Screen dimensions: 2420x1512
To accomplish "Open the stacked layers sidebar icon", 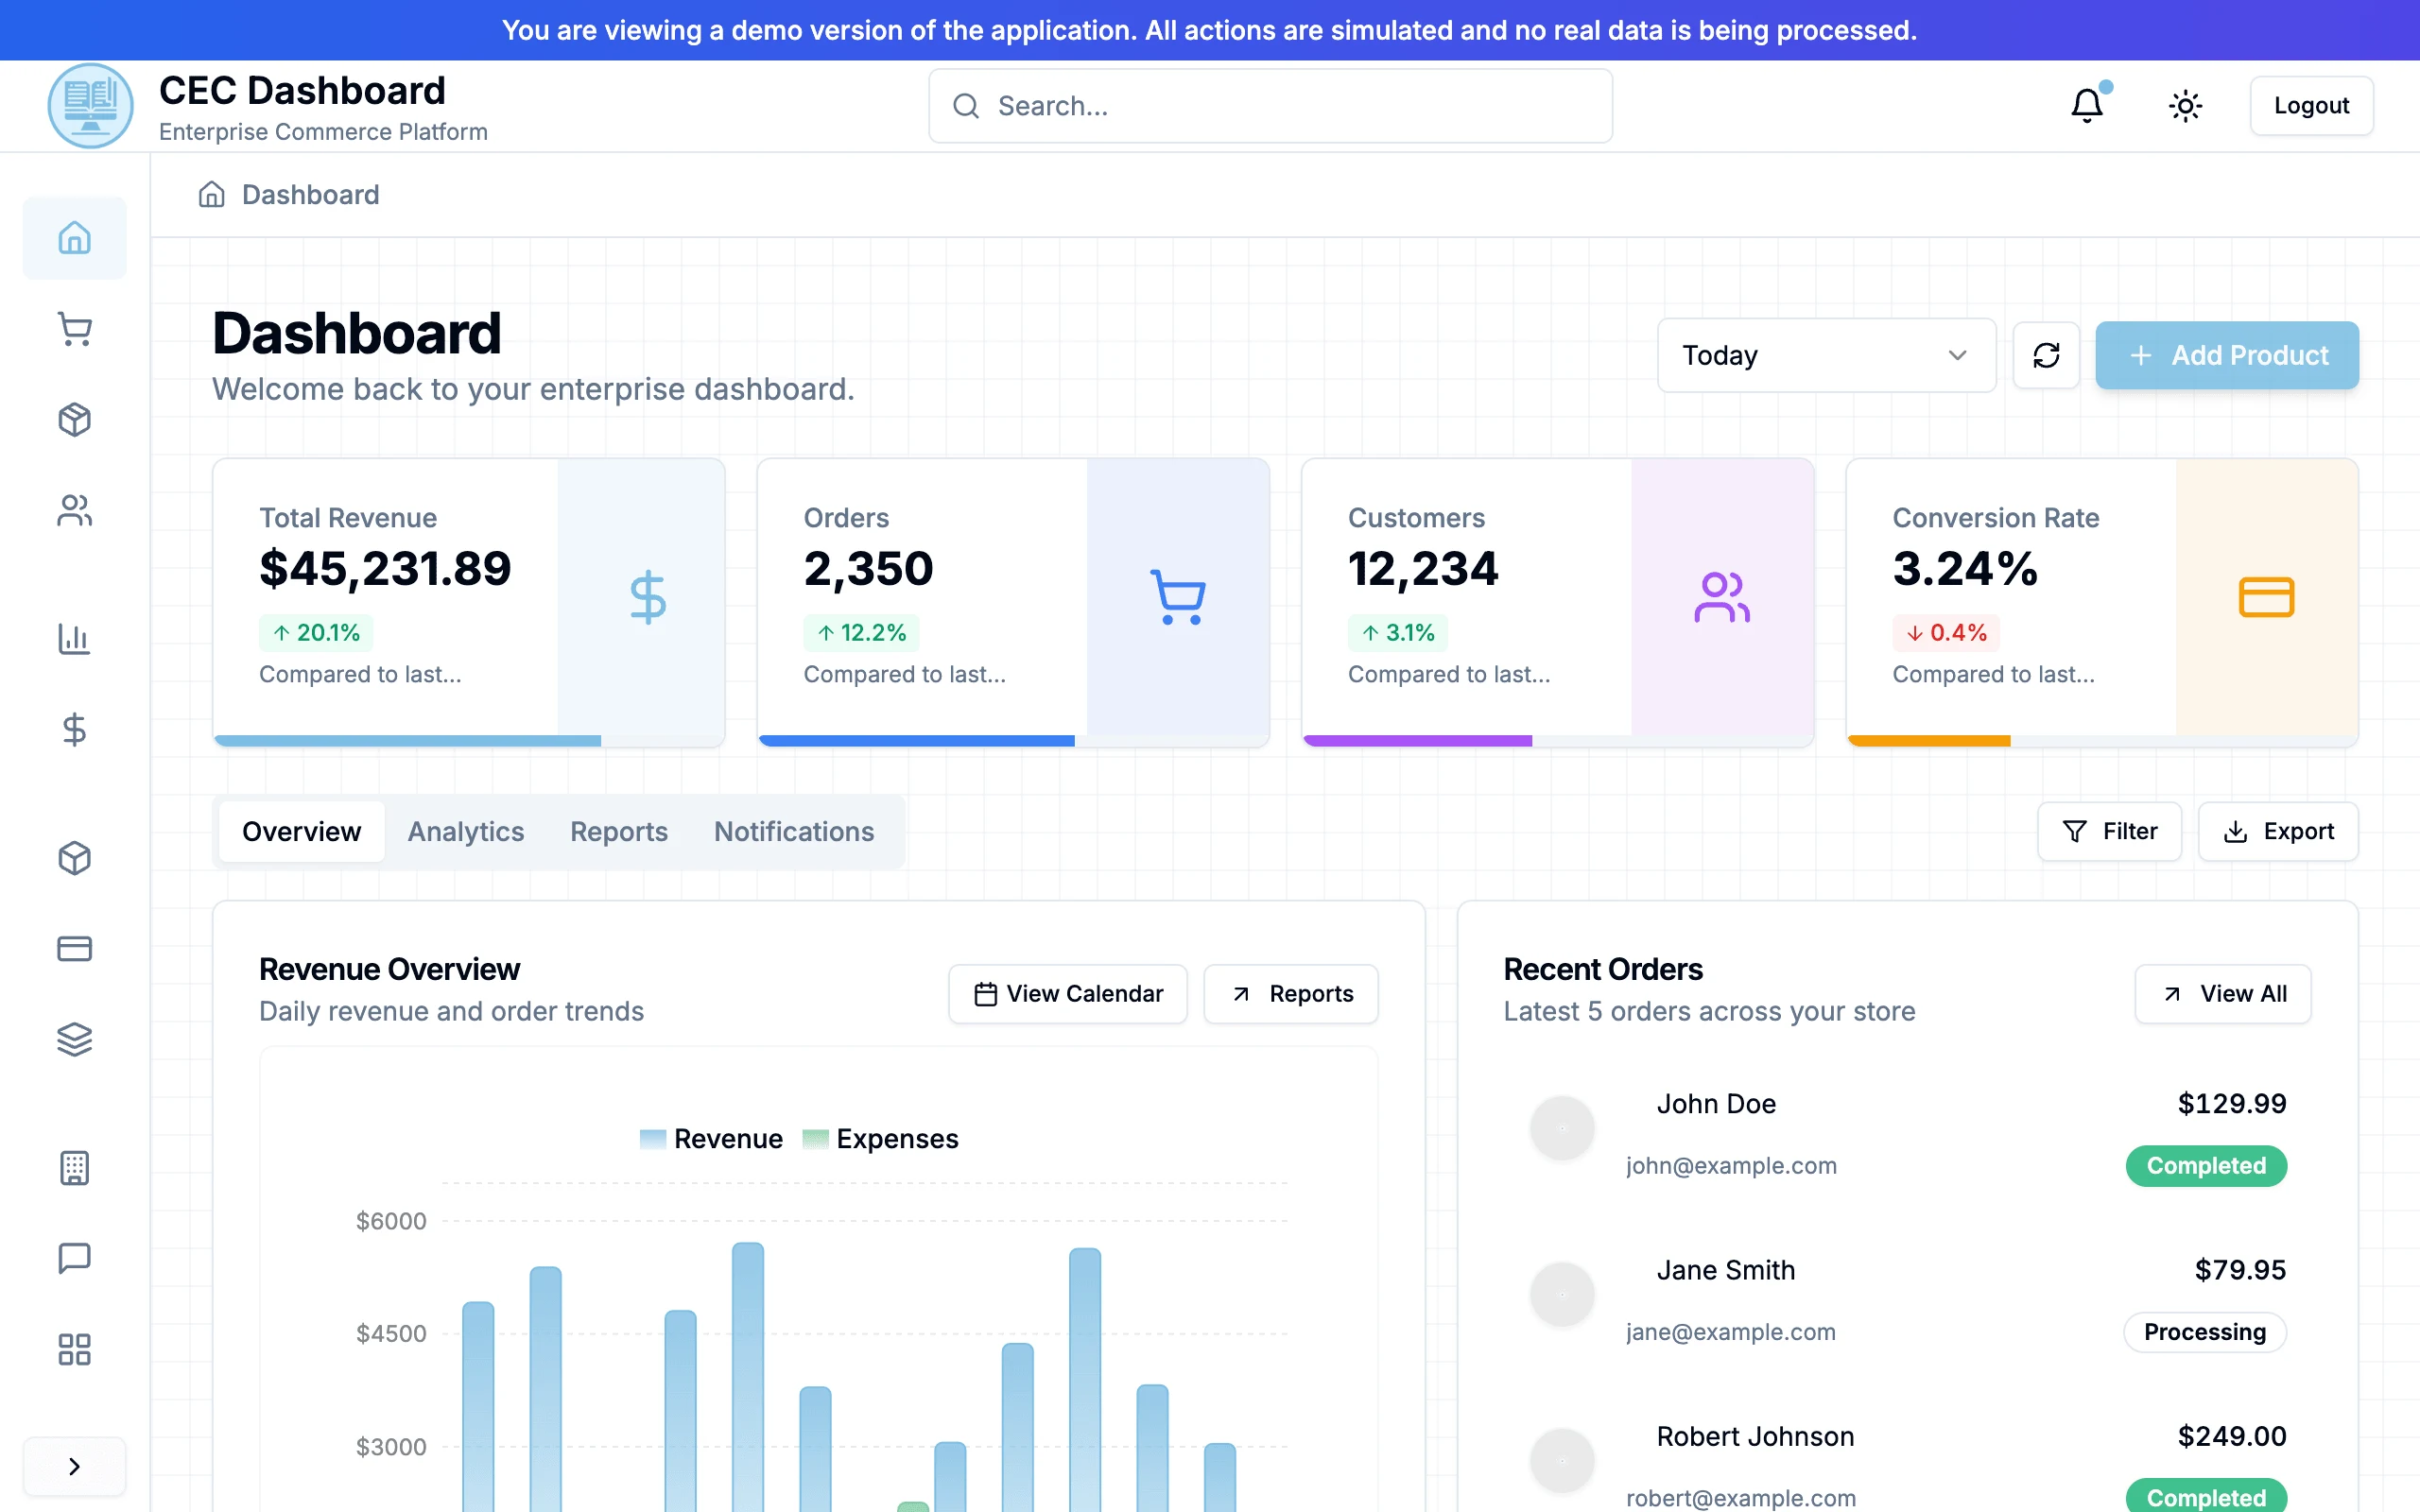I will (74, 1039).
